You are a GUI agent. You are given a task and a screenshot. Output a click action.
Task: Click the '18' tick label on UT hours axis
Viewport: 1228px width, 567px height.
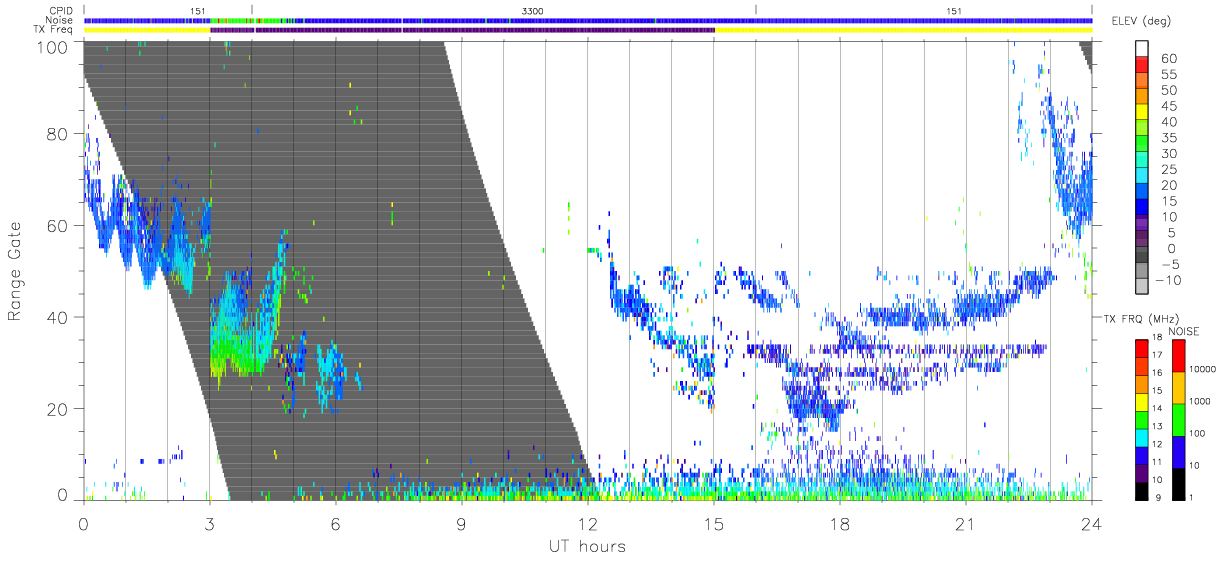[839, 524]
